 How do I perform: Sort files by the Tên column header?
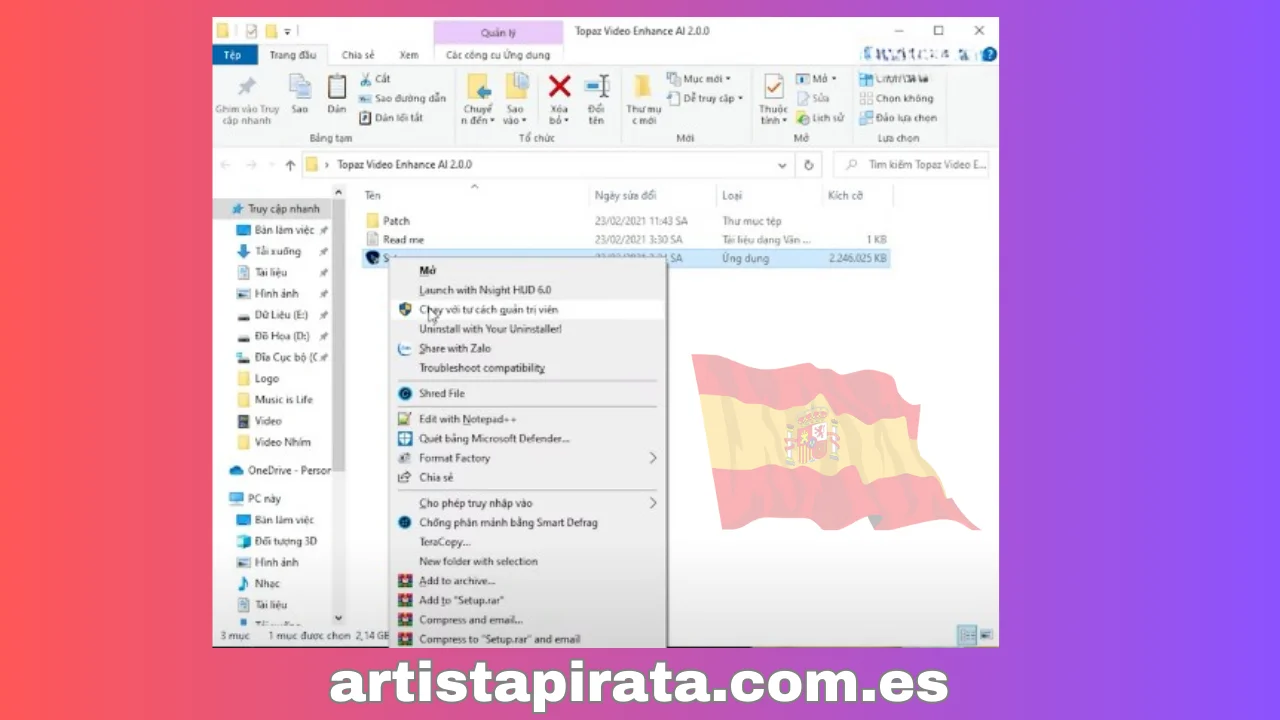point(372,195)
